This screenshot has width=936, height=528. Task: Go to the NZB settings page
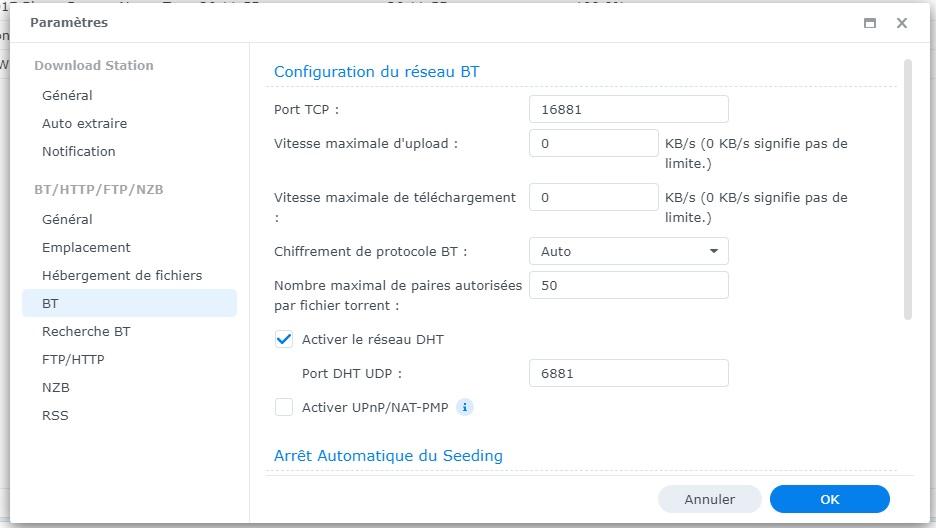pyautogui.click(x=56, y=387)
